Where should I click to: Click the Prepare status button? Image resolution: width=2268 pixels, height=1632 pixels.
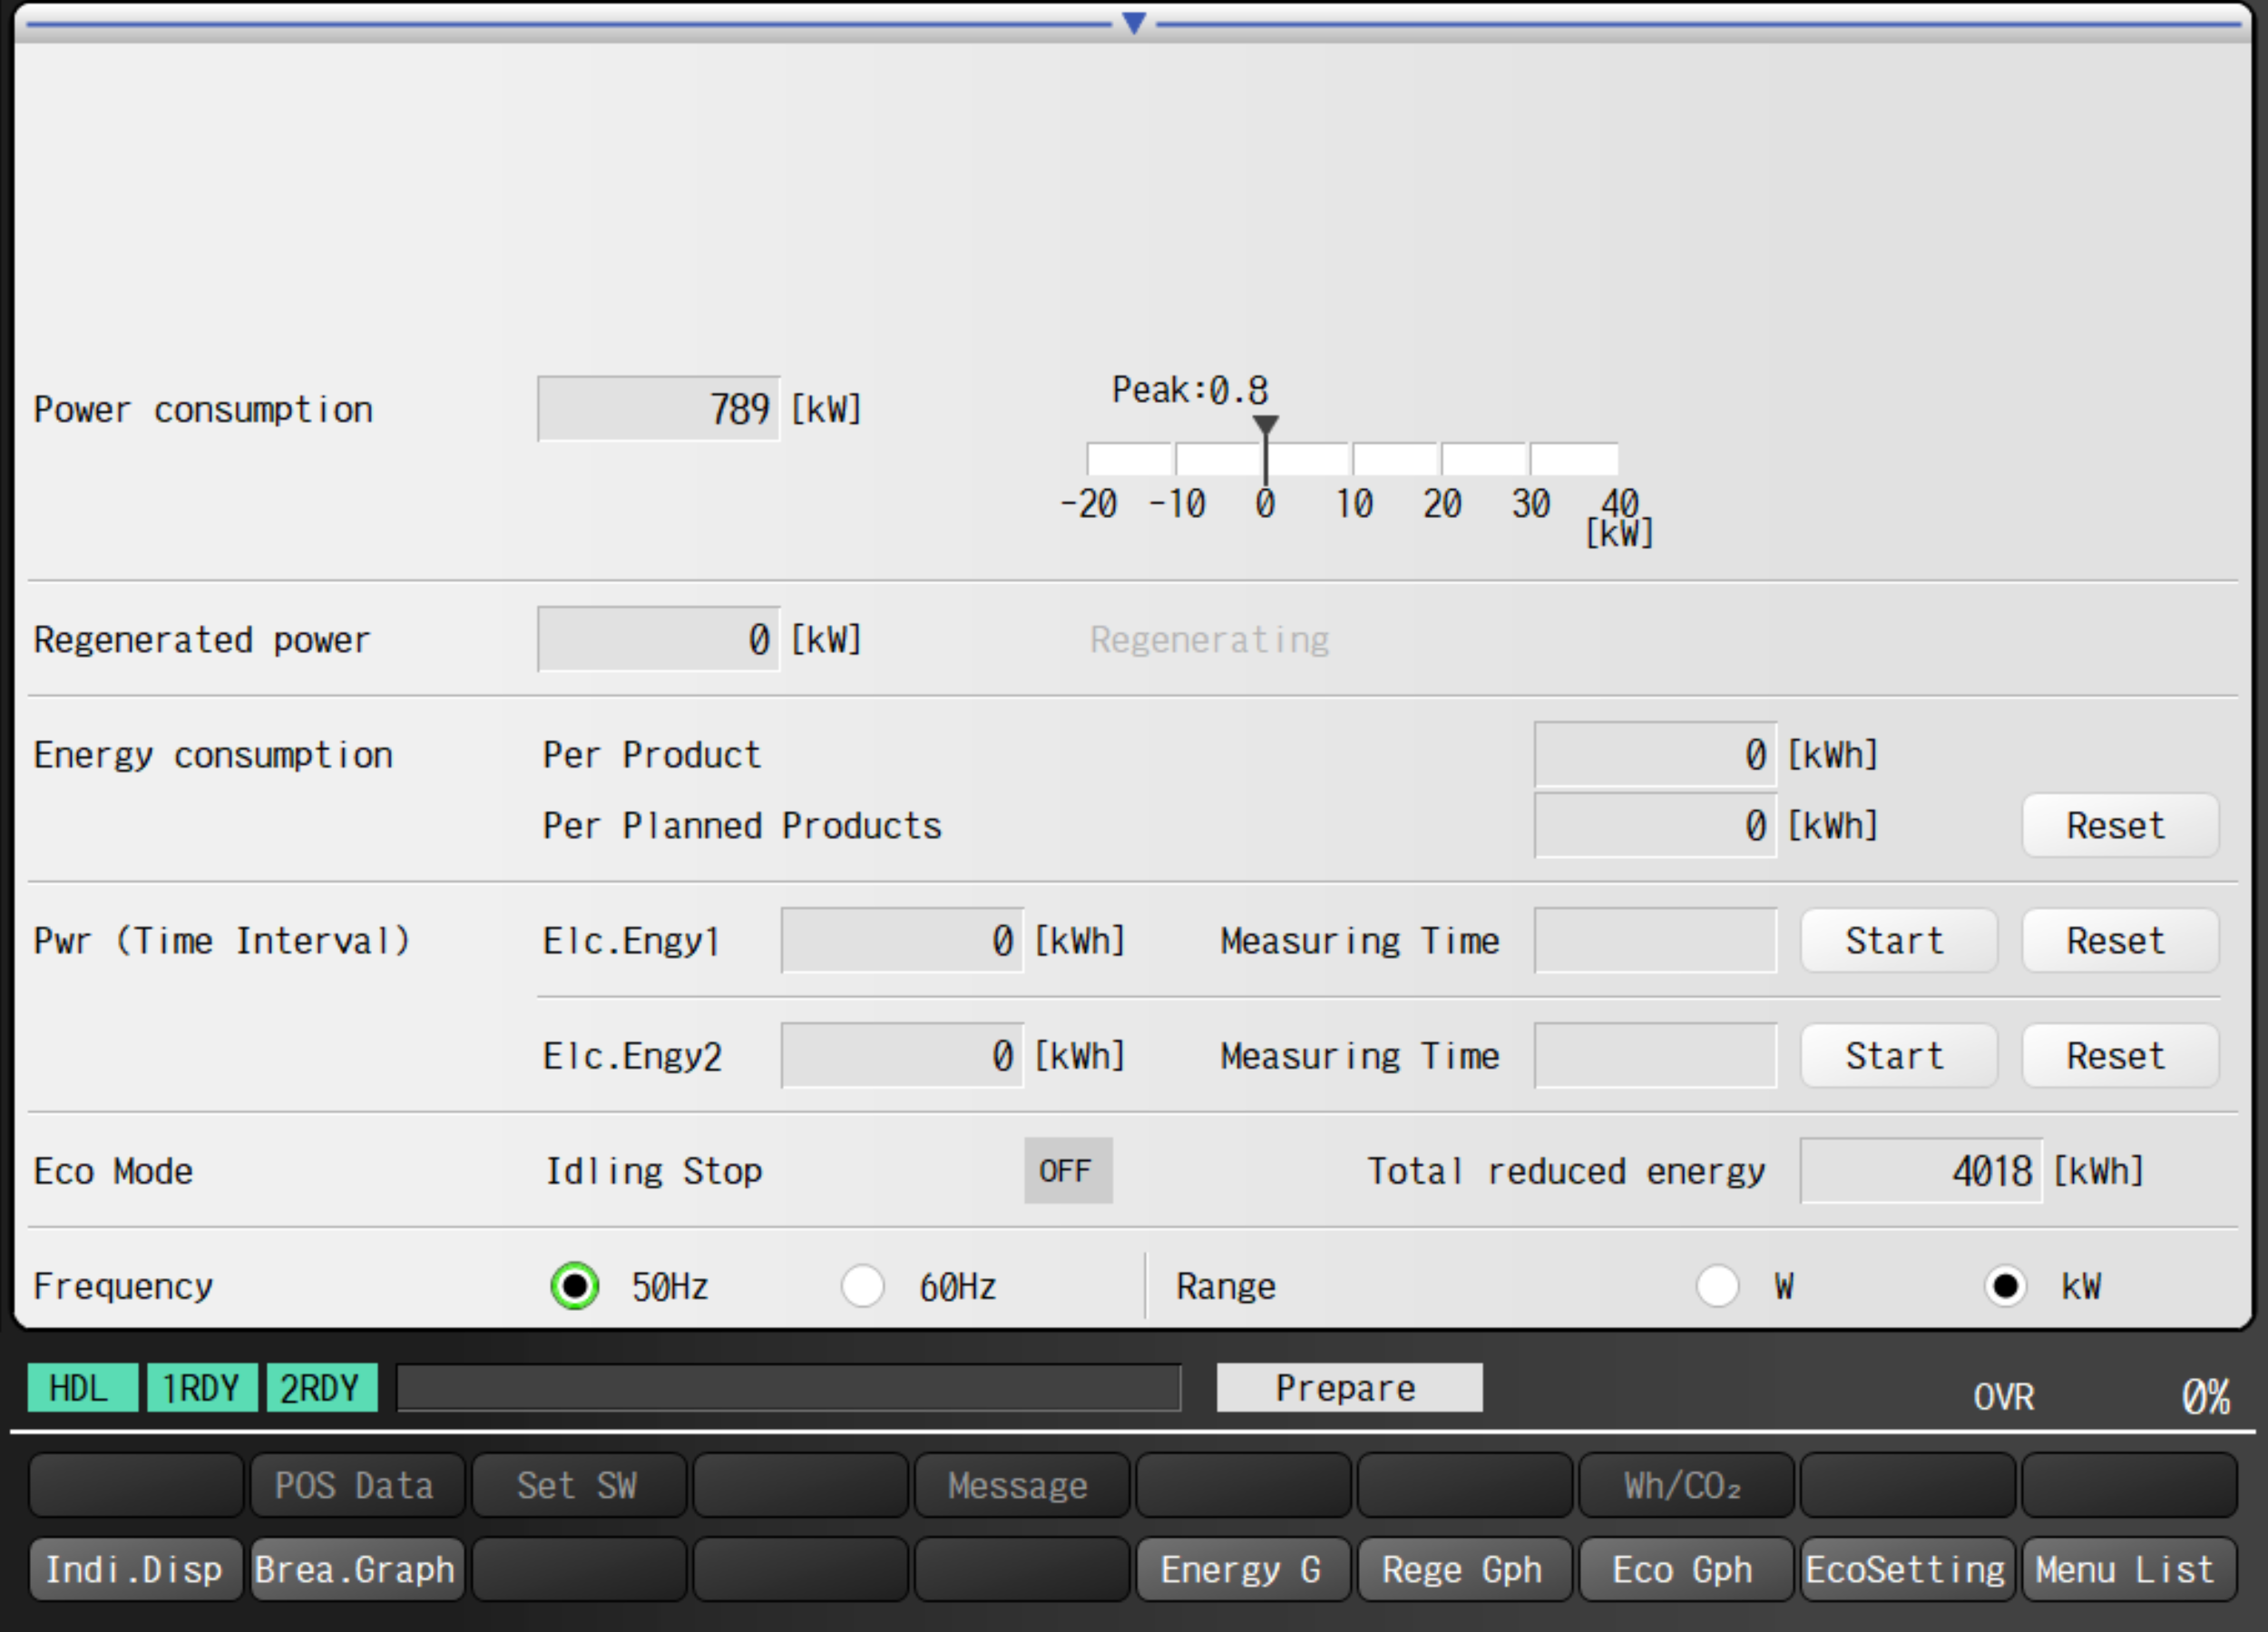click(1348, 1388)
